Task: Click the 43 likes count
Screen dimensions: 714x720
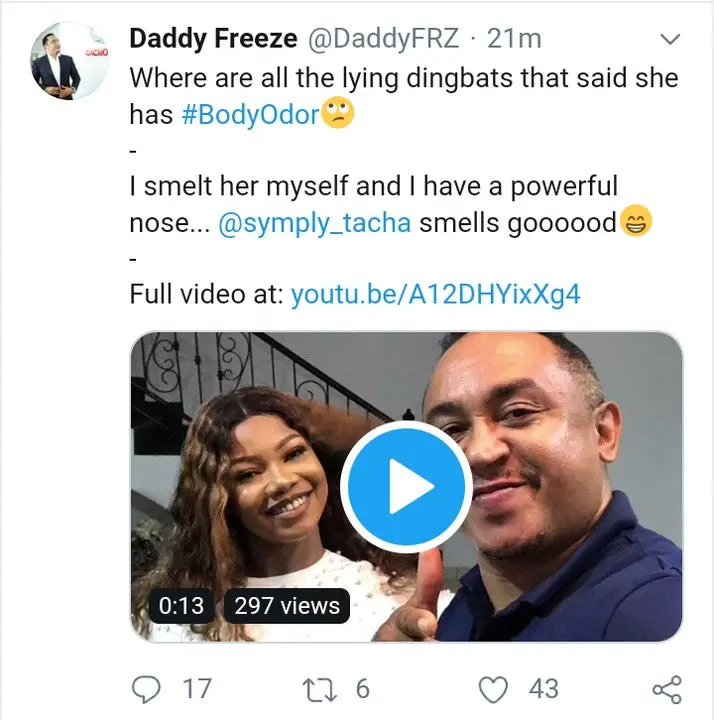Action: point(543,689)
